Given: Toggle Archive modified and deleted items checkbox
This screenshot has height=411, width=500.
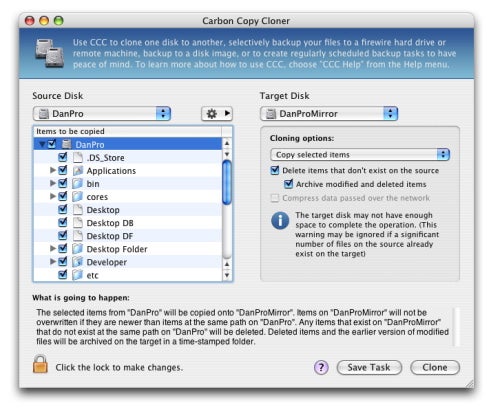Looking at the screenshot, I should [x=289, y=184].
